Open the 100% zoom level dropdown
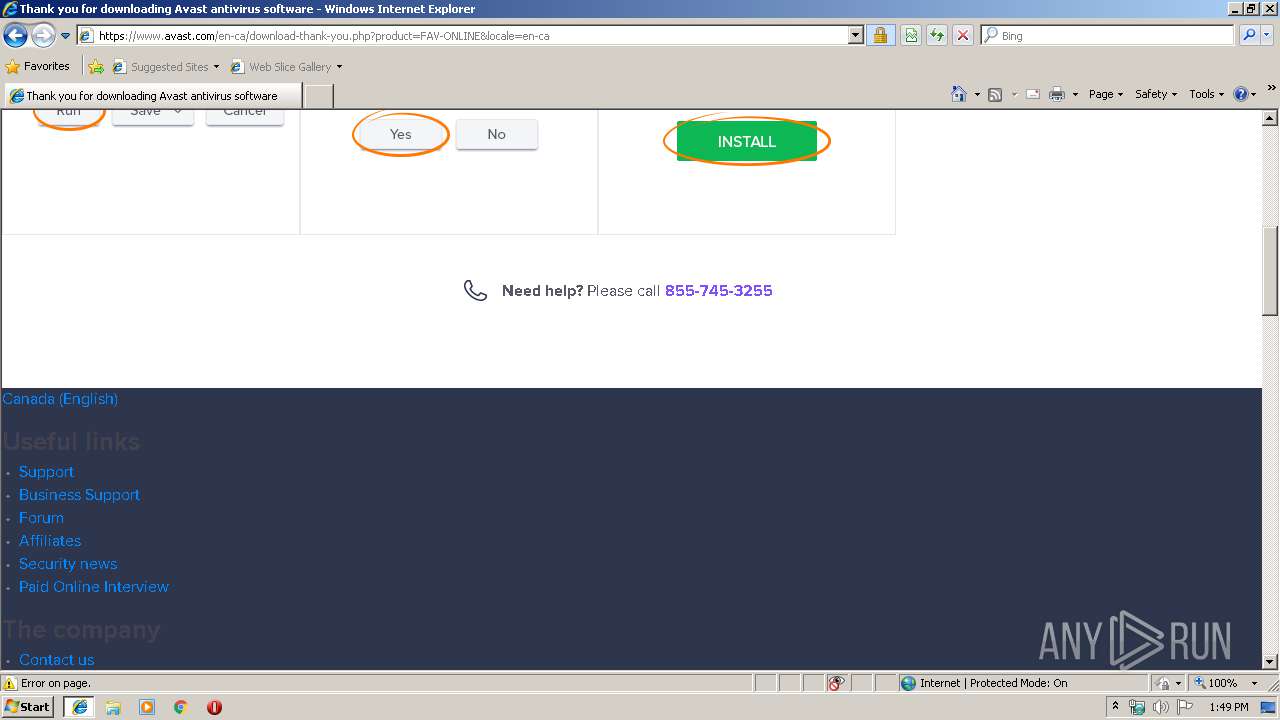 (1254, 683)
